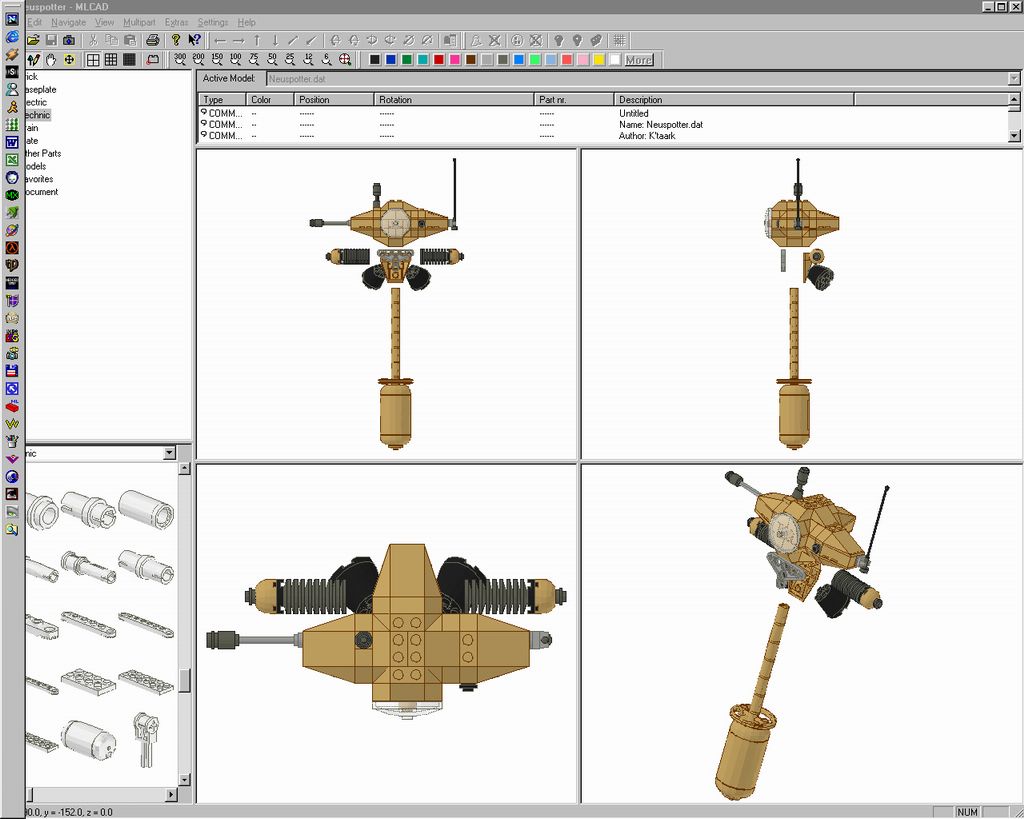The image size is (1024, 819).
Task: Open the Settings menu
Action: click(213, 22)
